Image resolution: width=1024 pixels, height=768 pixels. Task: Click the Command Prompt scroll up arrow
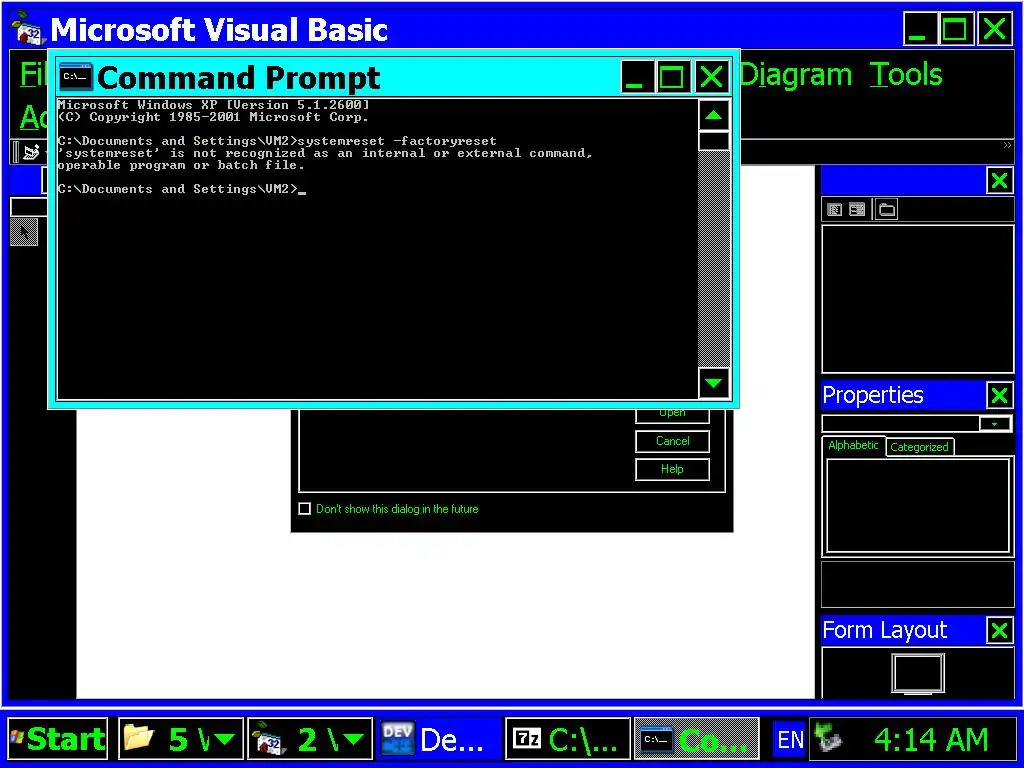[713, 116]
